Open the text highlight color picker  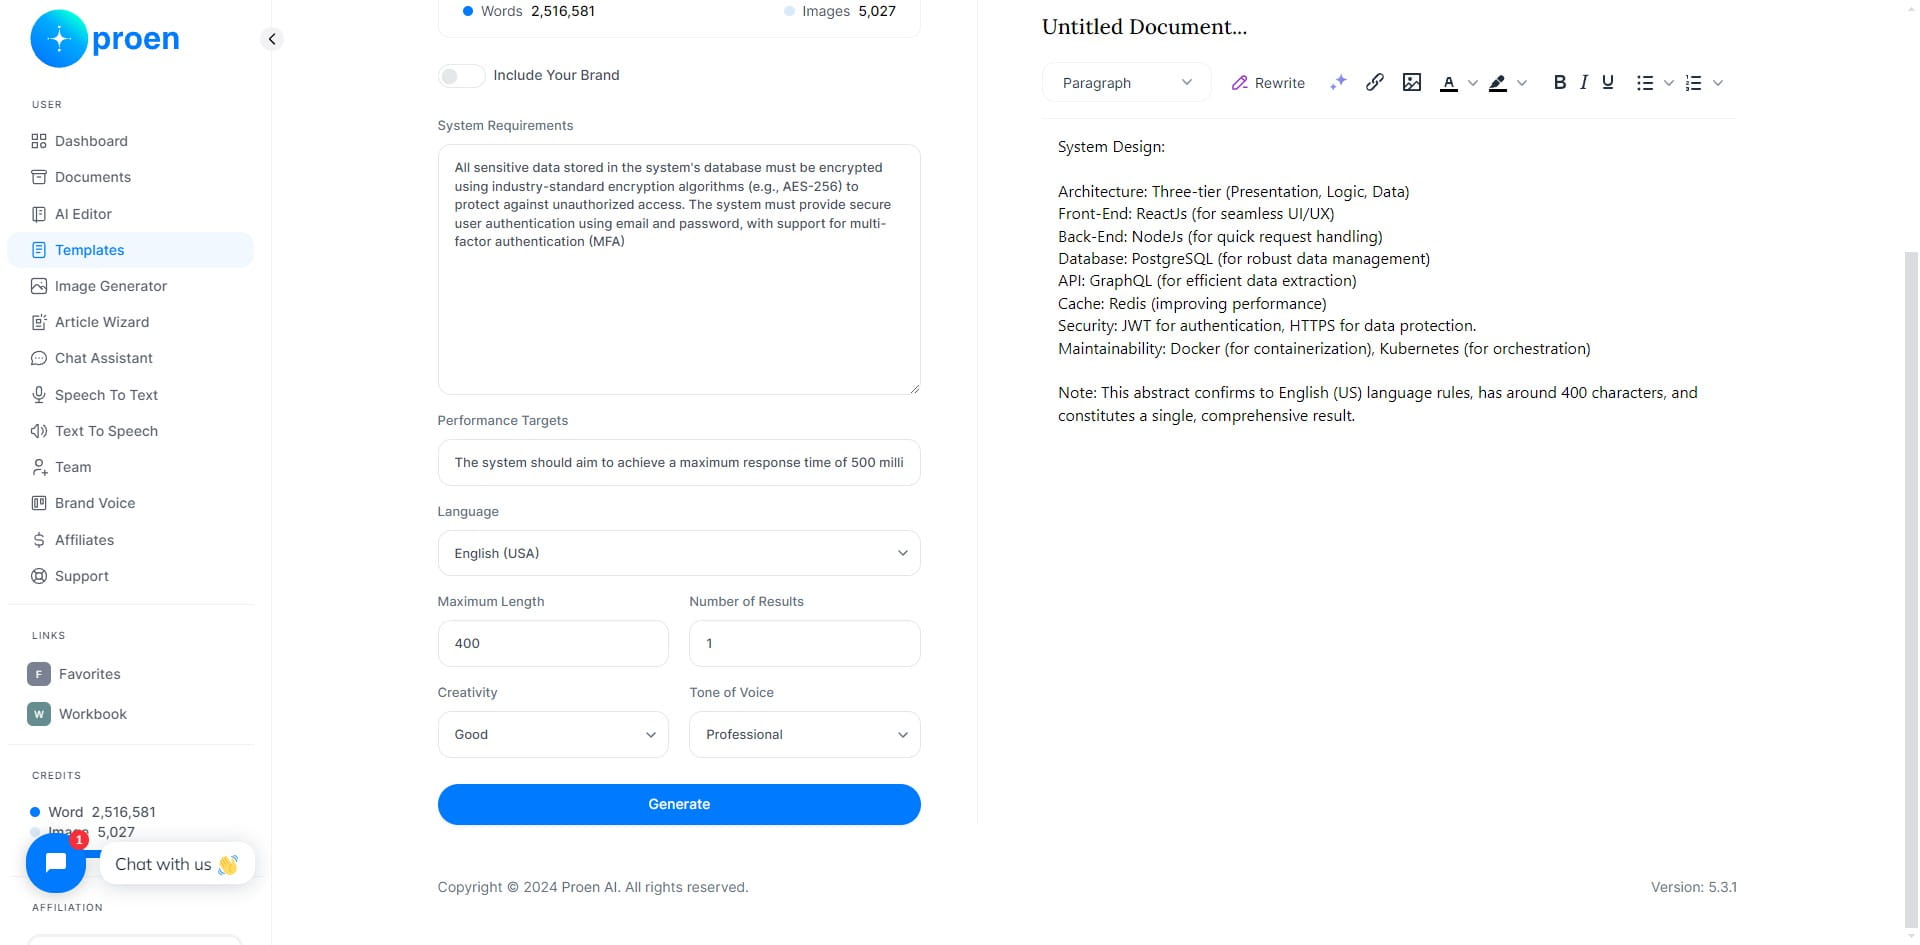(1498, 83)
